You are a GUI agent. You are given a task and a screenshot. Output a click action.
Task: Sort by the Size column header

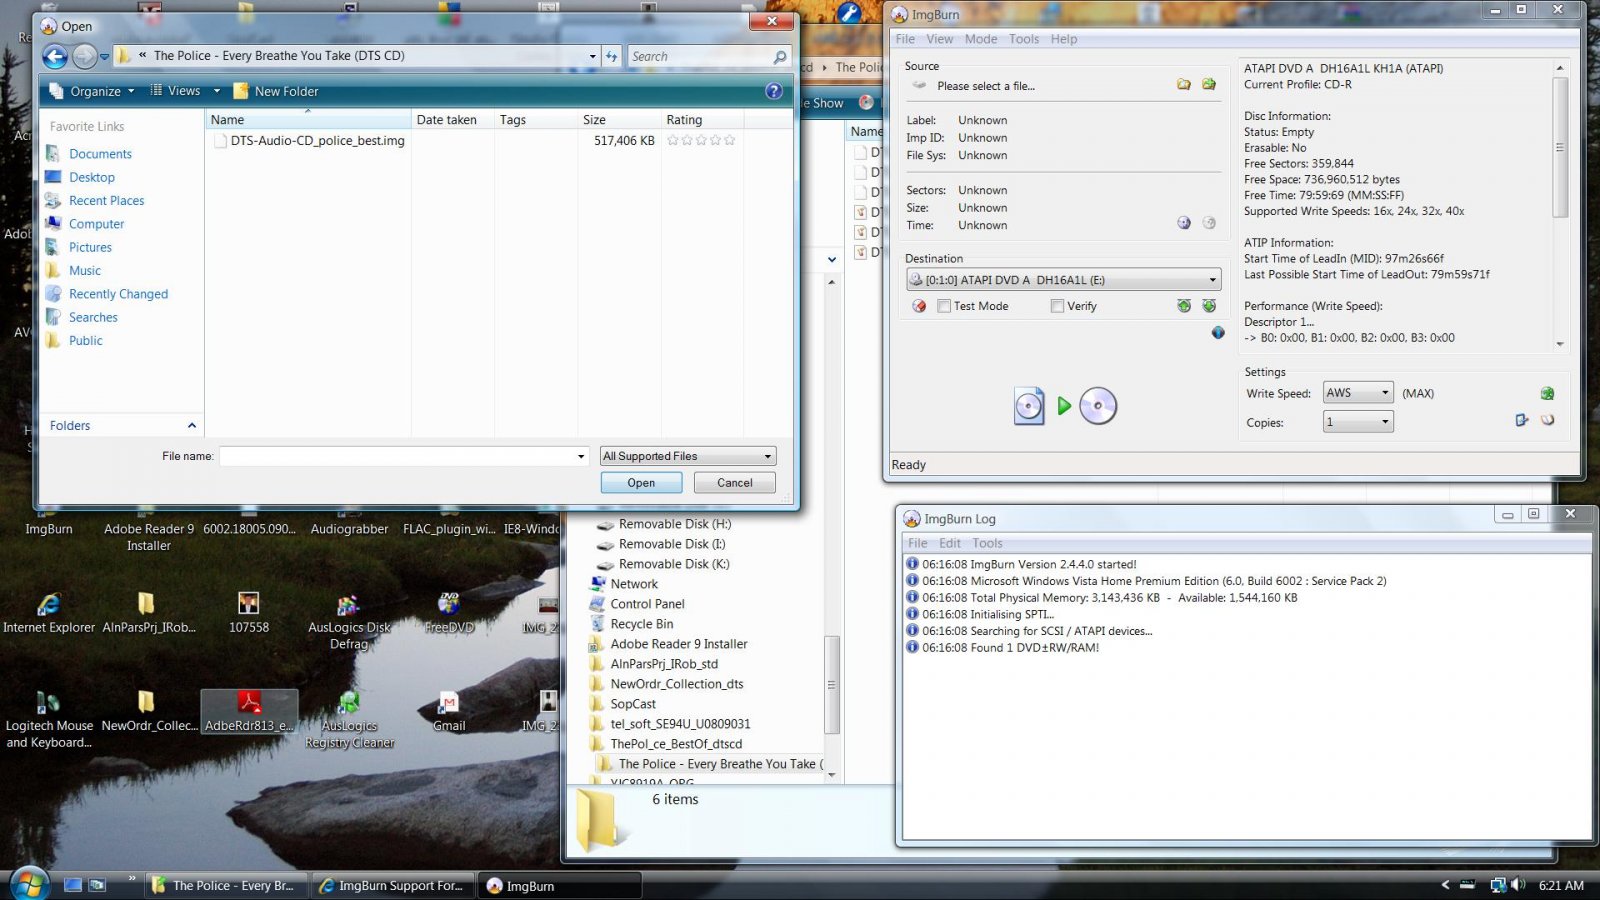(619, 120)
